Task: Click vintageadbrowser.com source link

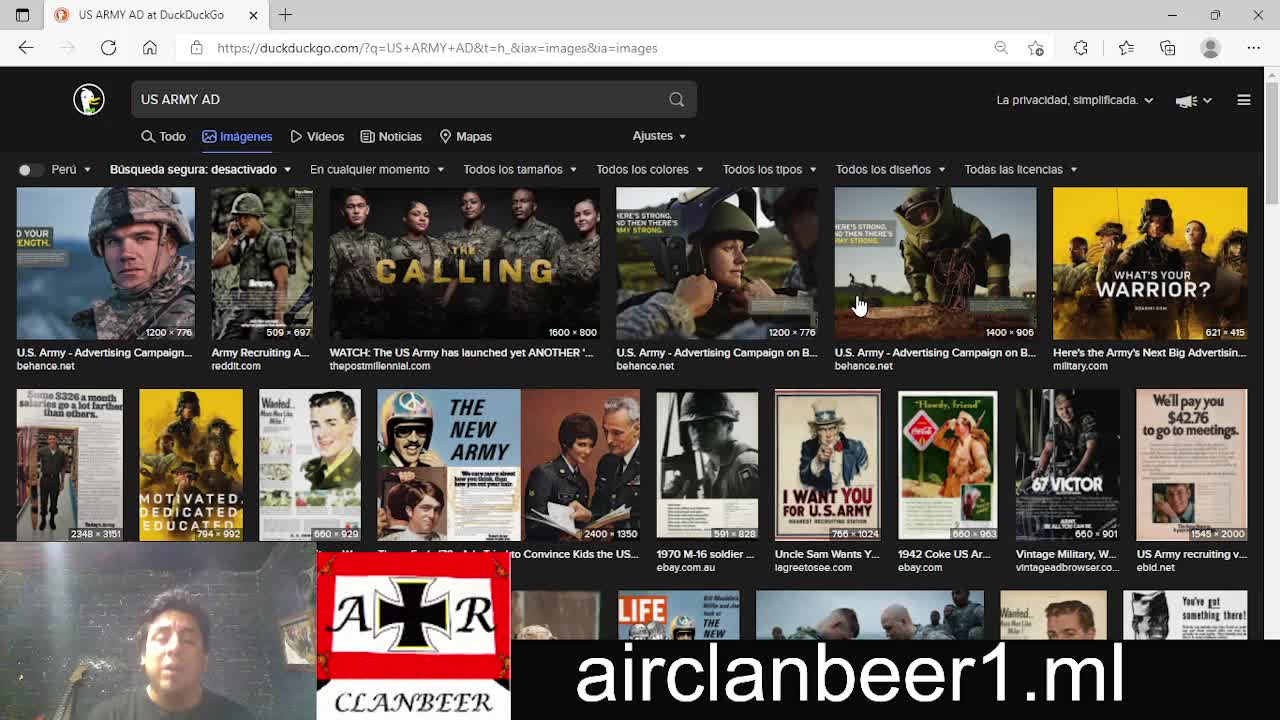Action: (x=1065, y=568)
